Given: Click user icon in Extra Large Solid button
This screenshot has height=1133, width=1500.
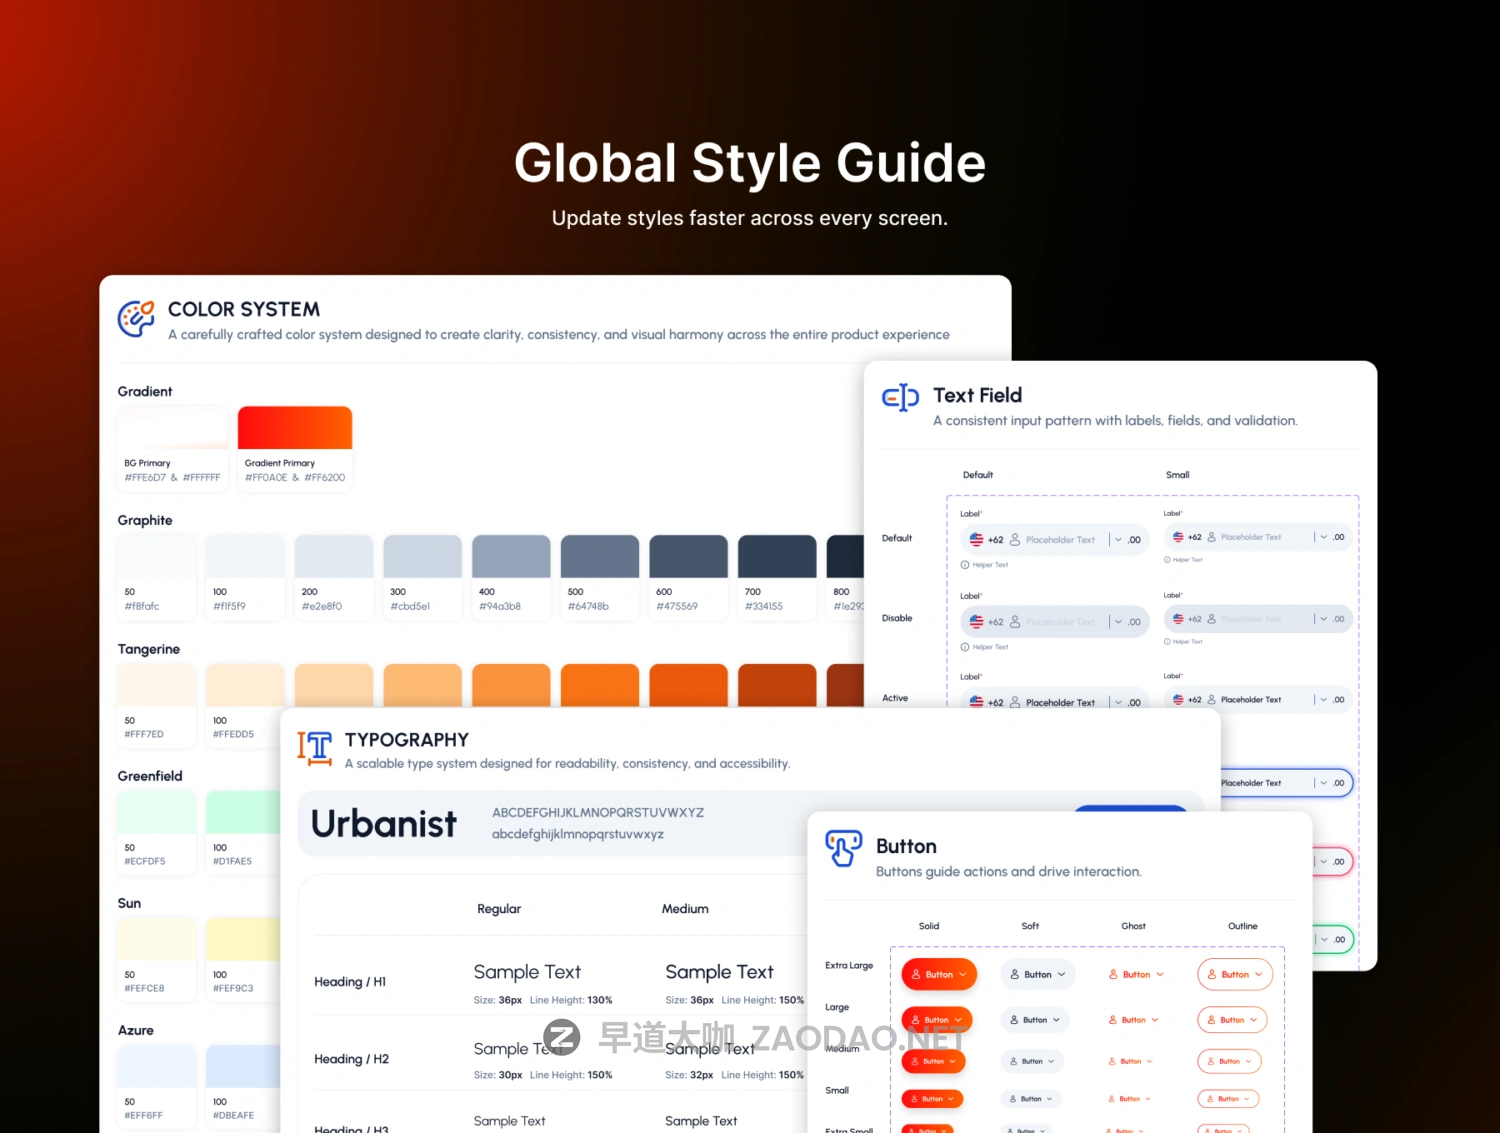Looking at the screenshot, I should (x=916, y=974).
